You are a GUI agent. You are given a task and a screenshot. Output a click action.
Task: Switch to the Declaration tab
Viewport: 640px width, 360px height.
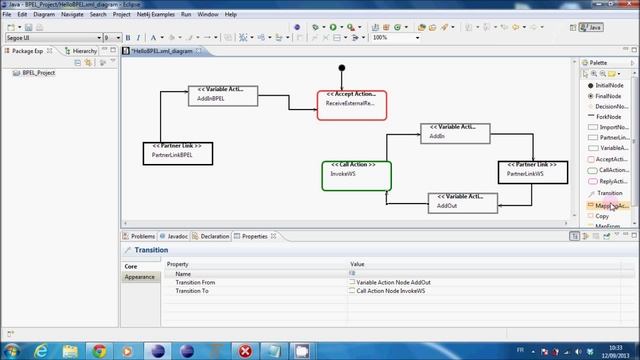click(211, 236)
